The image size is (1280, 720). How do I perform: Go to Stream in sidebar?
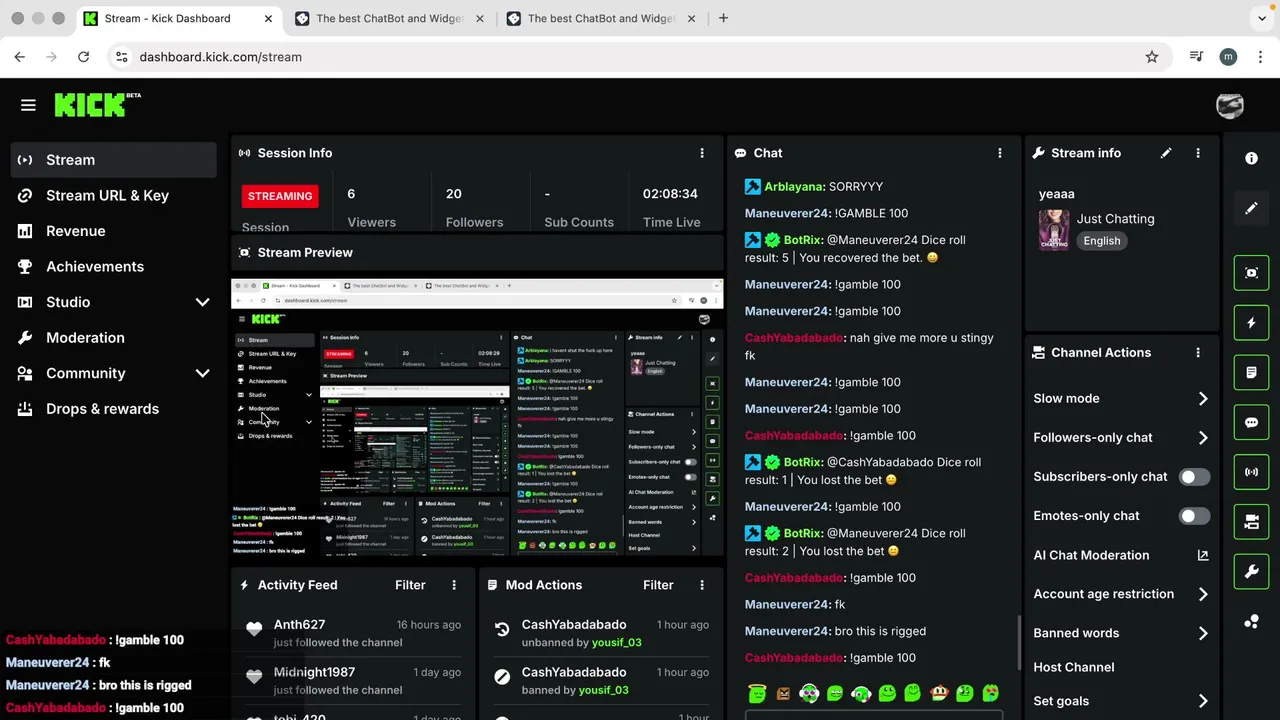[x=113, y=160]
